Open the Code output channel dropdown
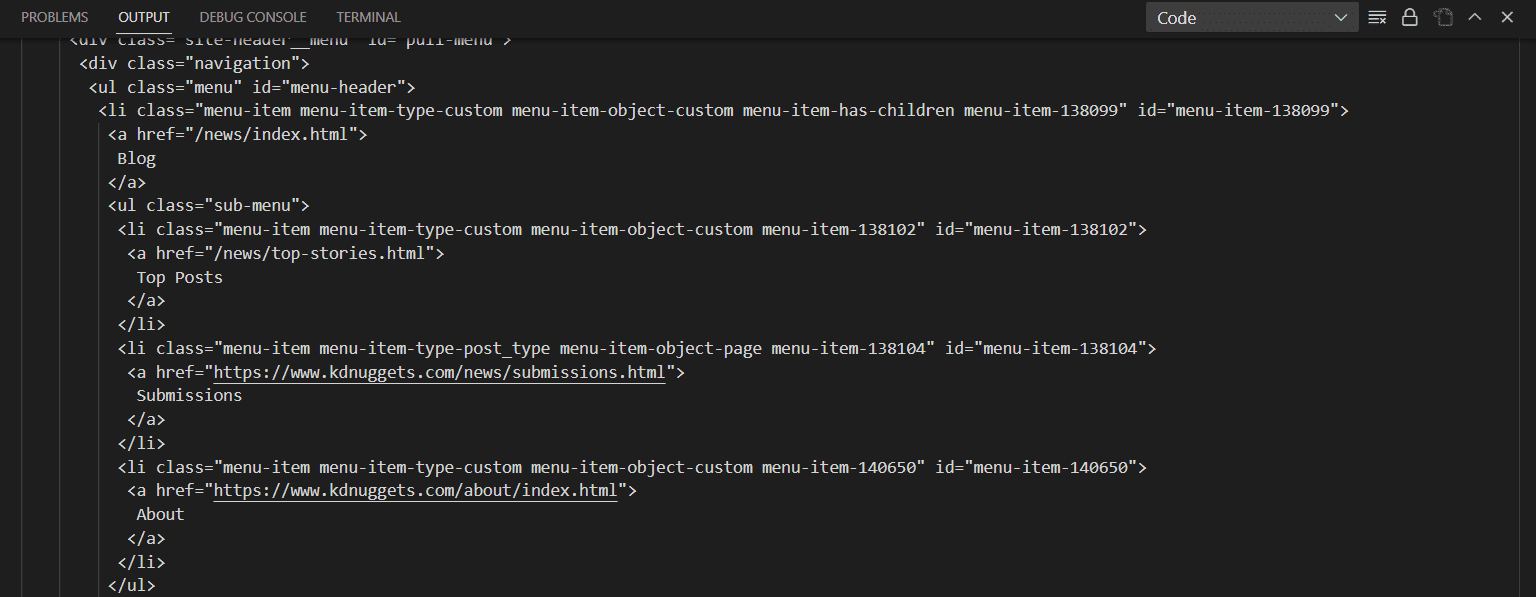 [x=1252, y=17]
